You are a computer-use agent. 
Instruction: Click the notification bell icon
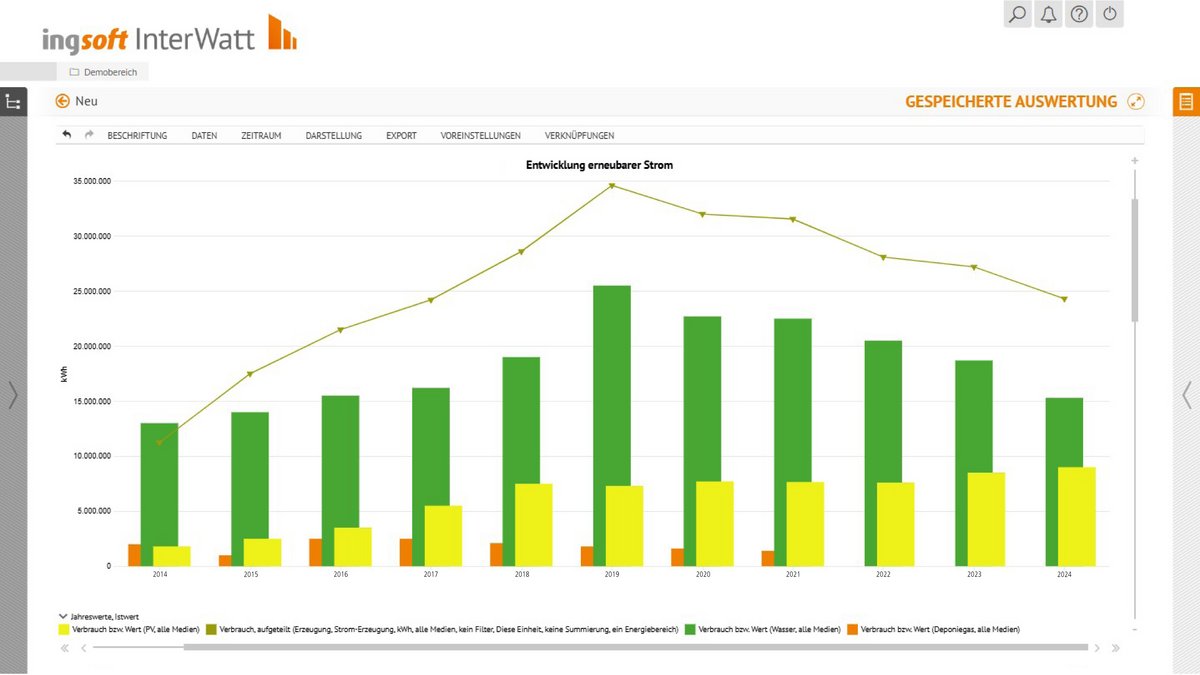click(1048, 14)
